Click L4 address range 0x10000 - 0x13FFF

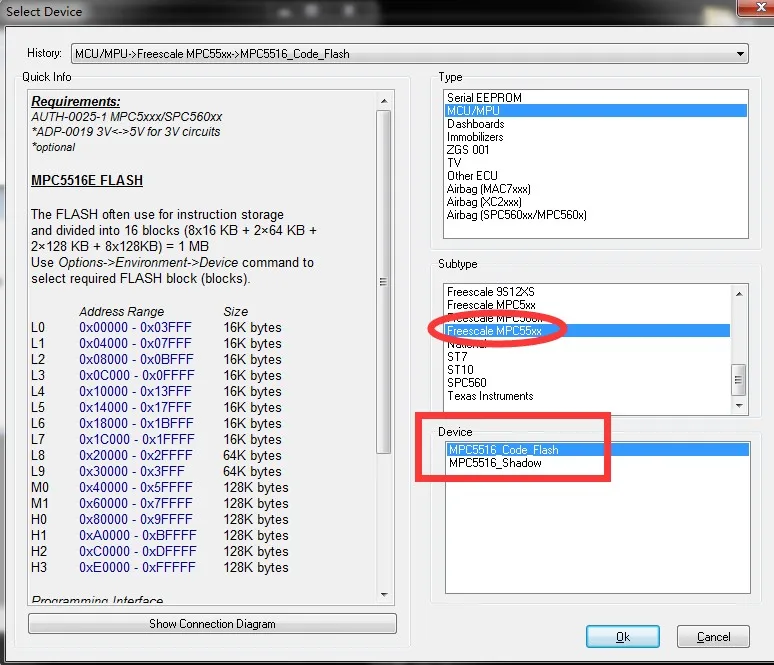coord(135,391)
